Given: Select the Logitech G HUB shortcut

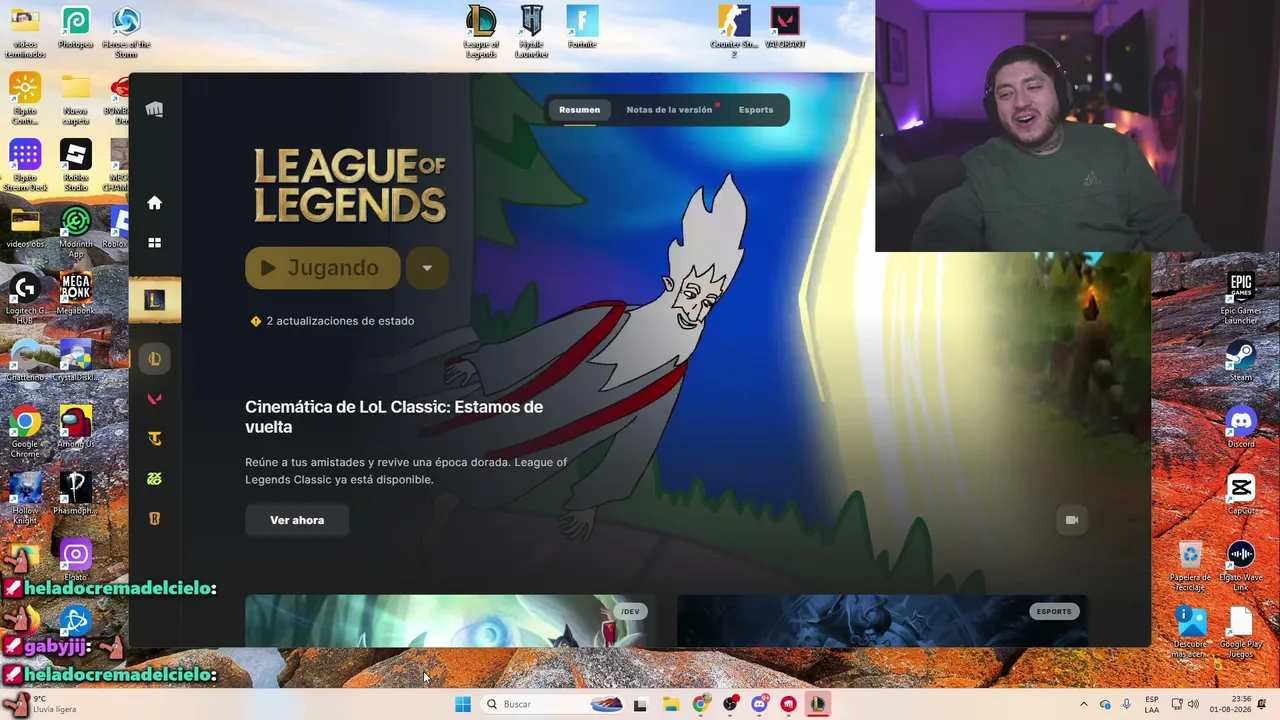Looking at the screenshot, I should point(25,298).
